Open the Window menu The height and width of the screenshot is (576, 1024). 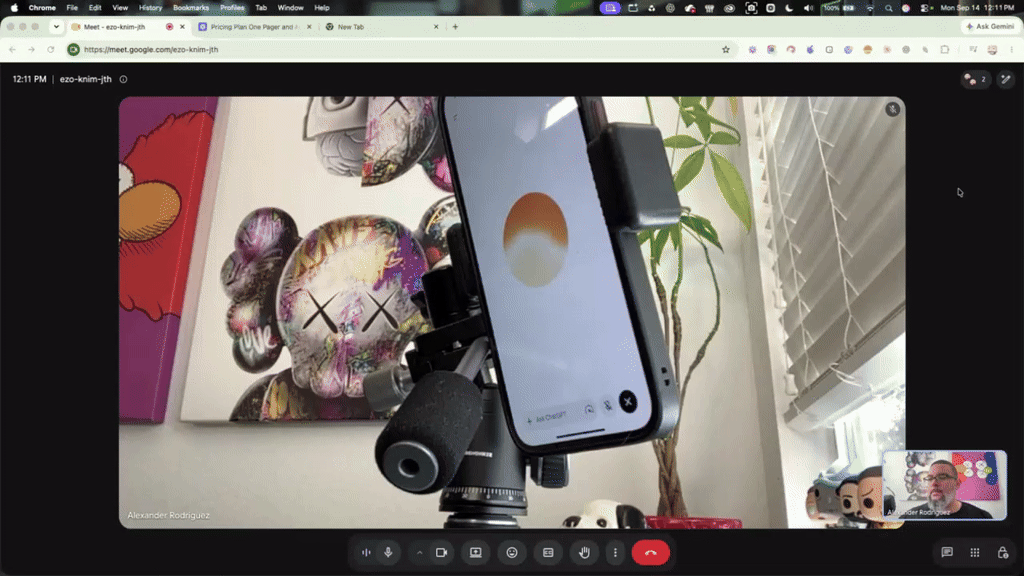point(291,8)
